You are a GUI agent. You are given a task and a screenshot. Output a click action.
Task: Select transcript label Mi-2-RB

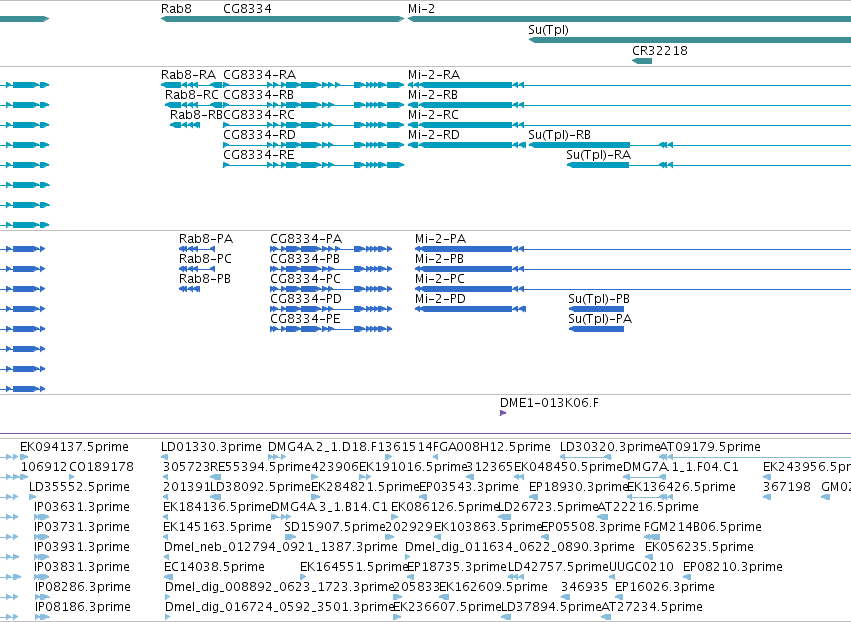(x=433, y=94)
